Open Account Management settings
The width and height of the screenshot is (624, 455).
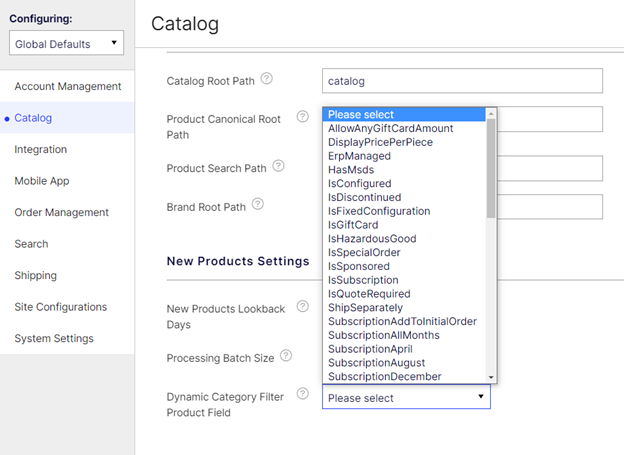[67, 86]
